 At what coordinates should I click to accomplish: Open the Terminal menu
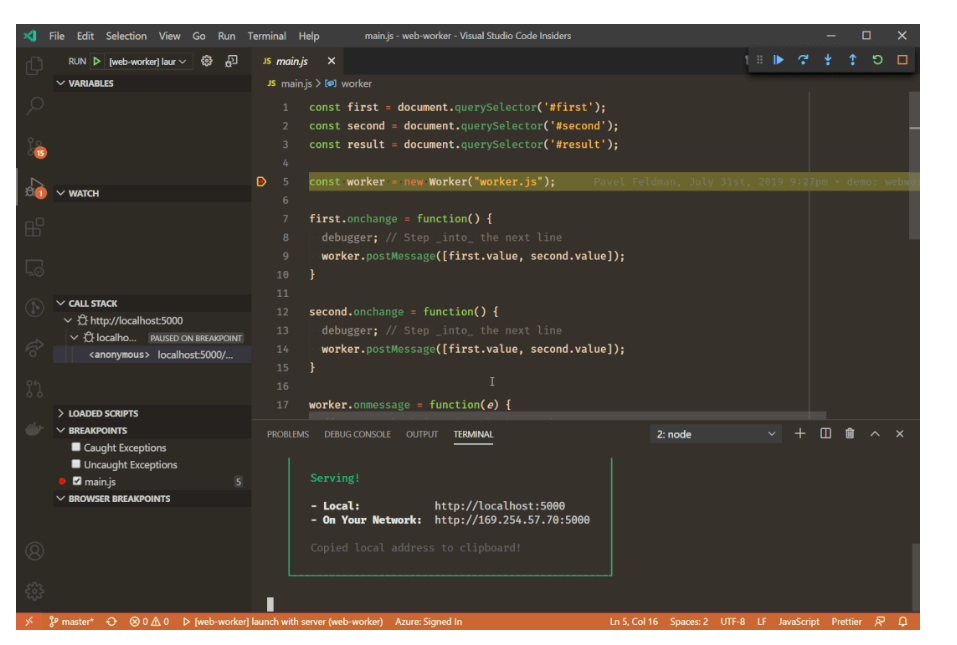click(267, 36)
